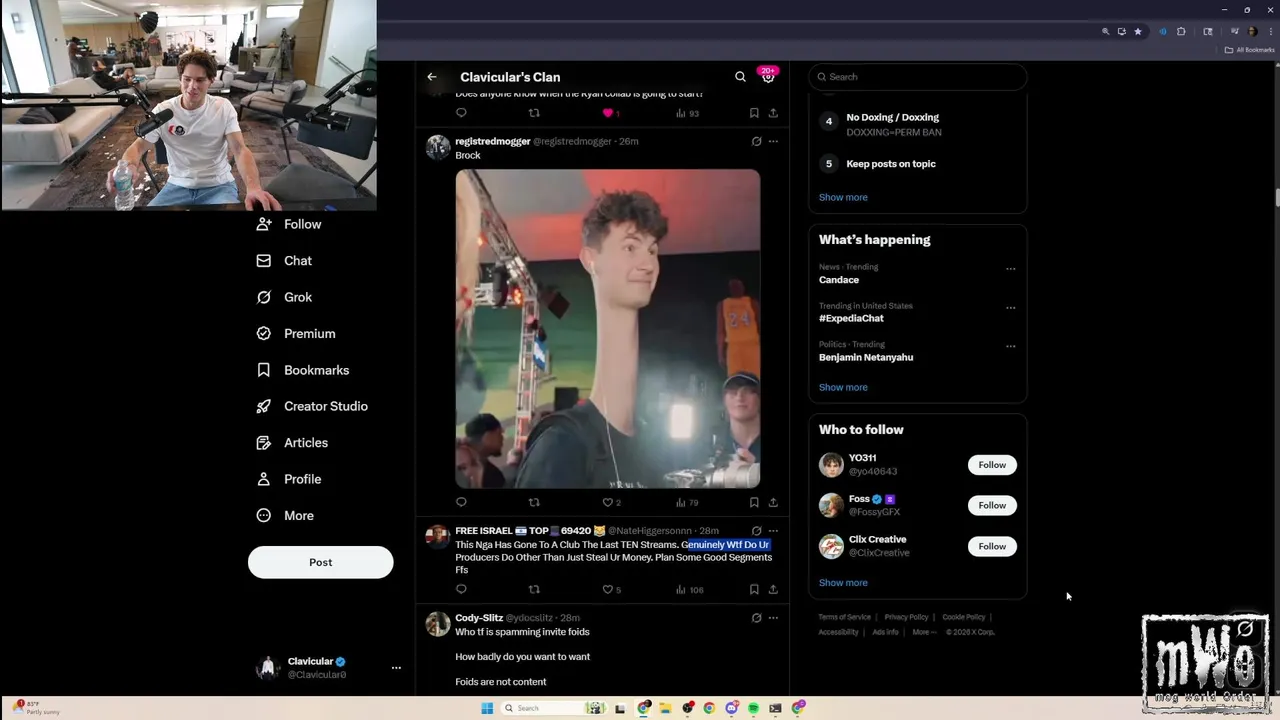Image resolution: width=1280 pixels, height=720 pixels.
Task: Open options for Benjamin Netanyahu trend
Action: click(x=1010, y=347)
